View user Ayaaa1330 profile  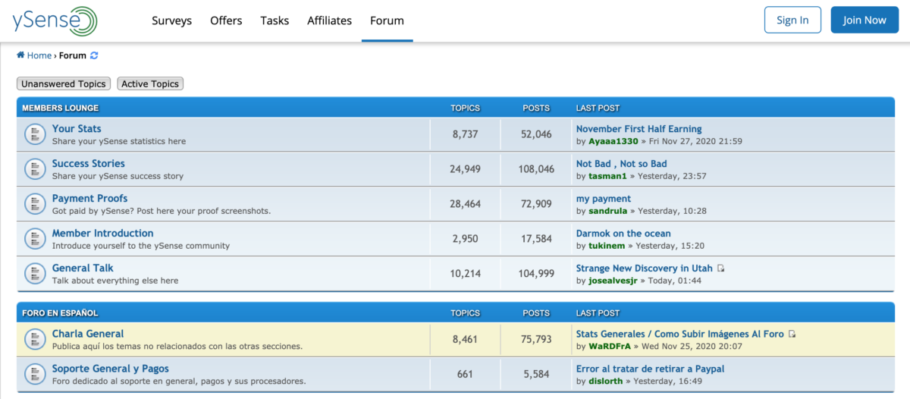613,141
